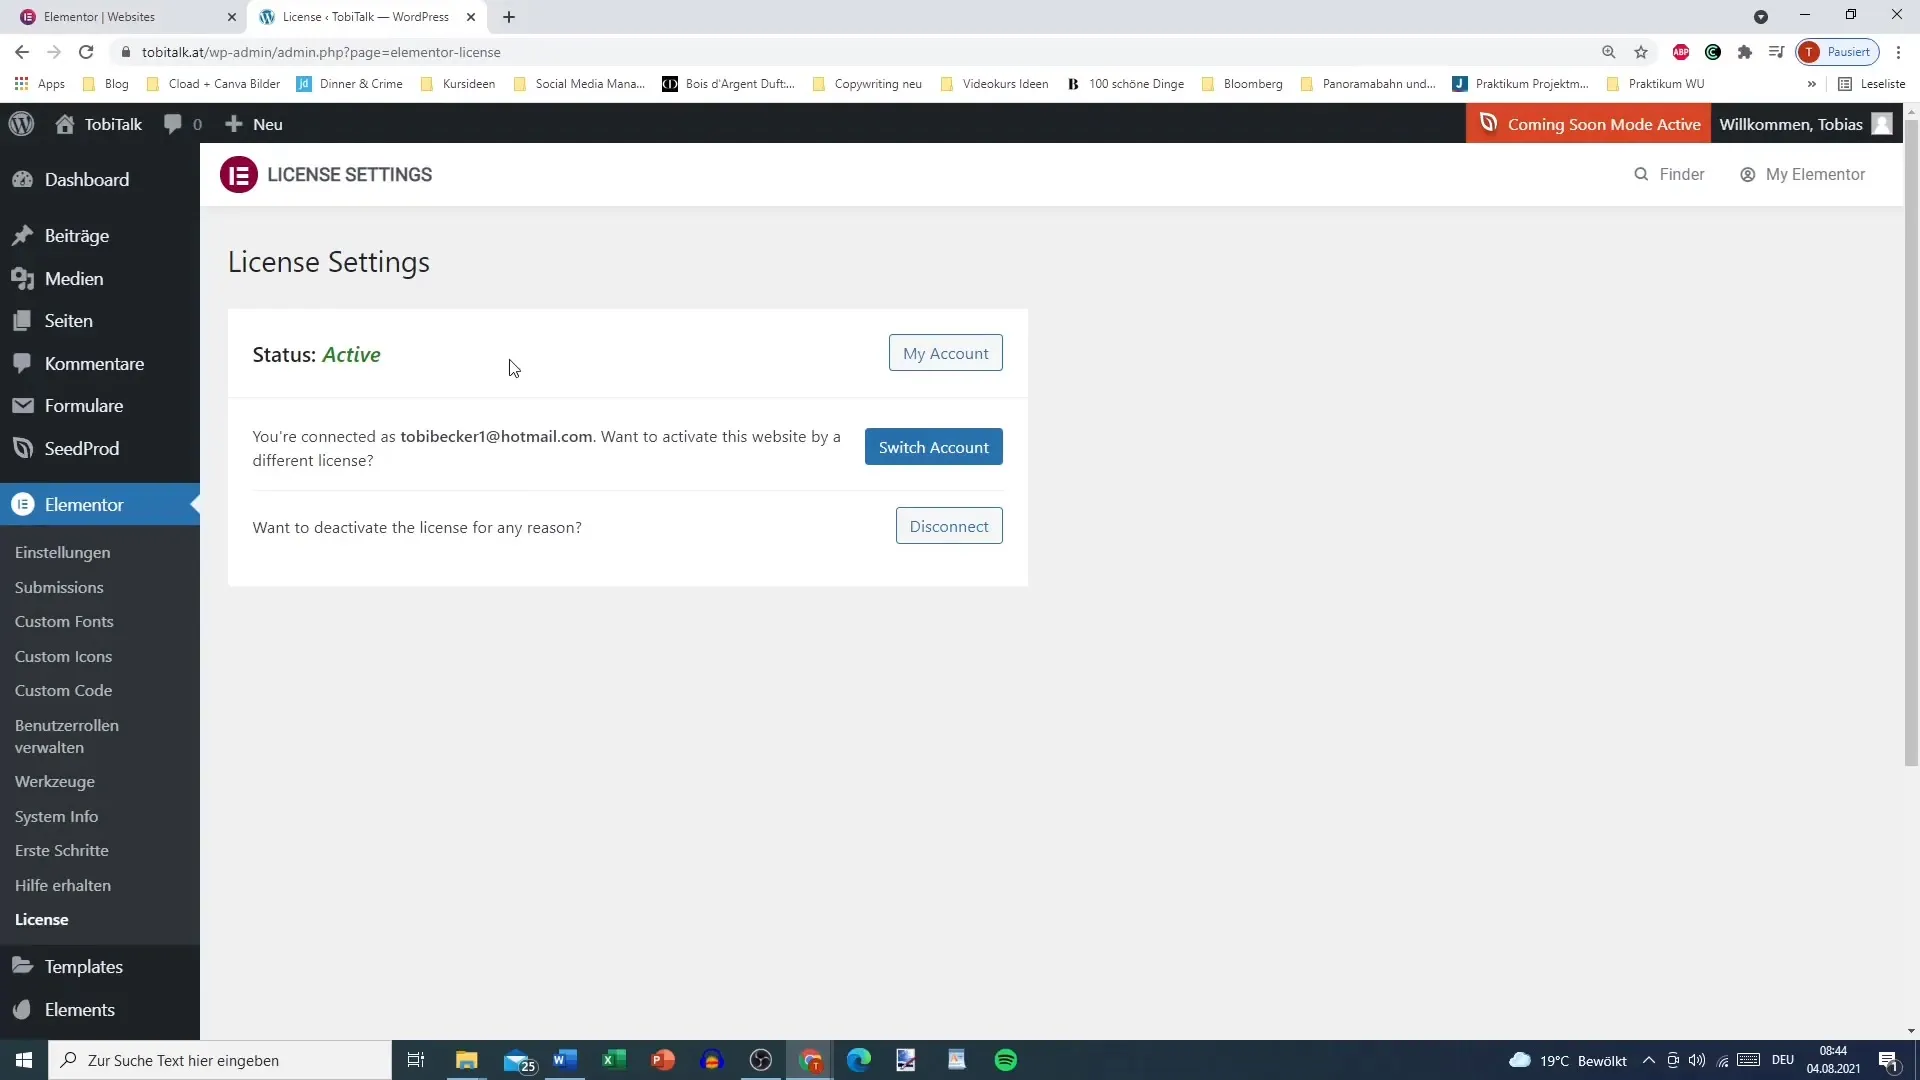Click the Formulare forms icon

[22, 405]
